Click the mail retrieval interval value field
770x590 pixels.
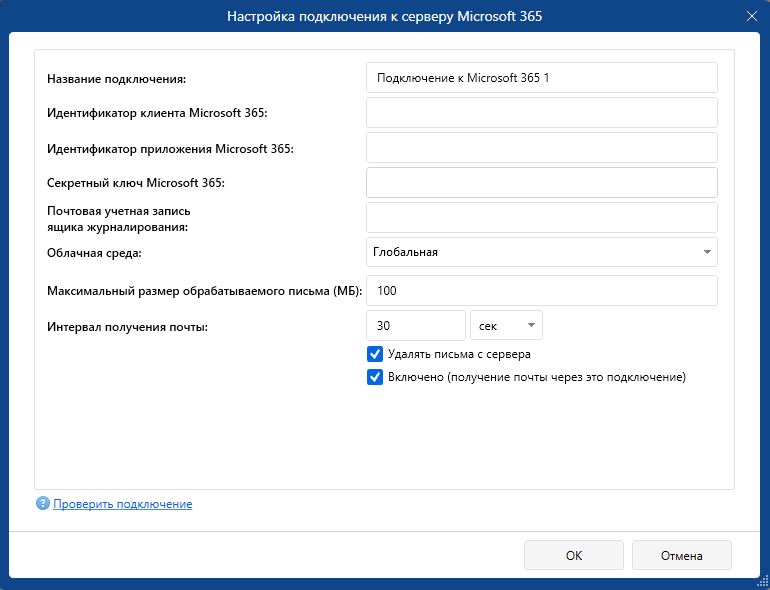(x=415, y=325)
